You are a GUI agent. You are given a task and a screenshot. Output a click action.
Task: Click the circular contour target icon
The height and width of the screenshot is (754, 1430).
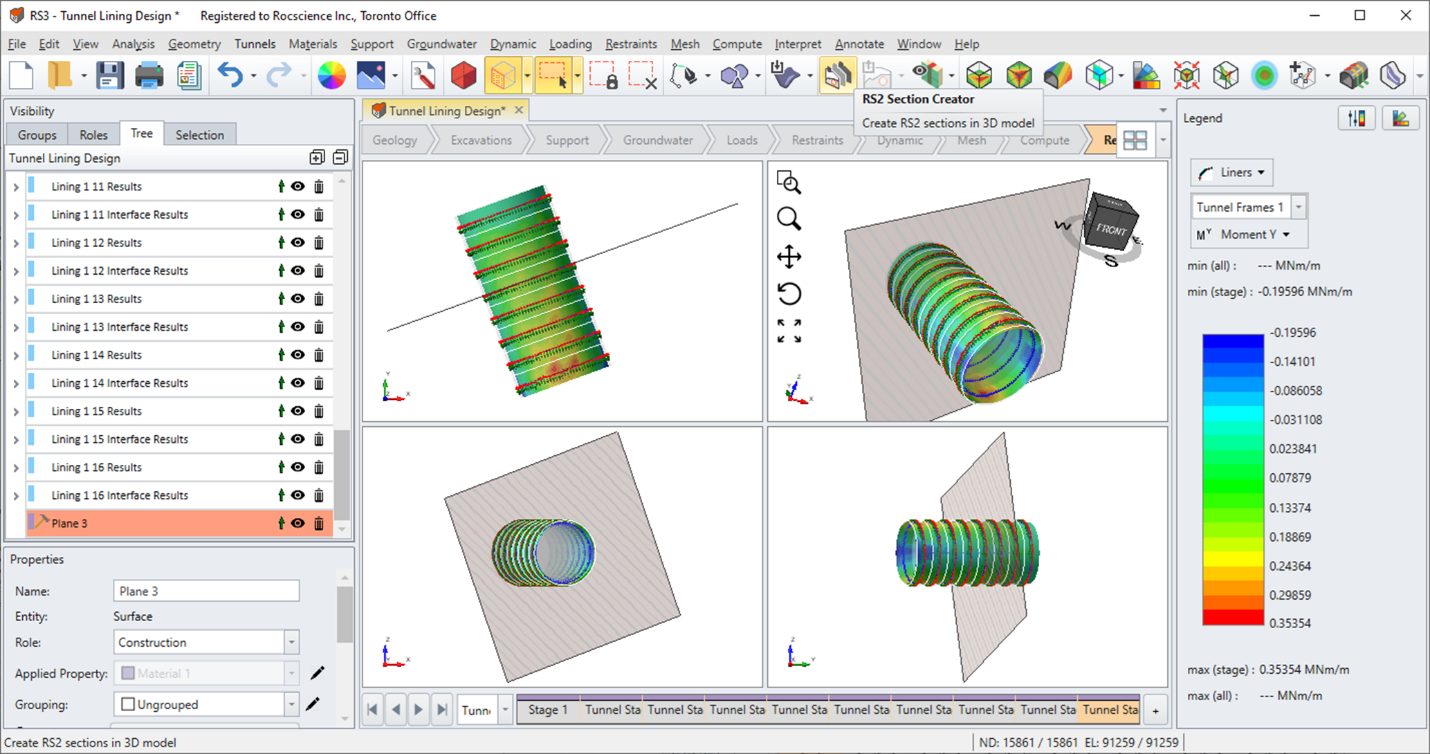pyautogui.click(x=1265, y=75)
